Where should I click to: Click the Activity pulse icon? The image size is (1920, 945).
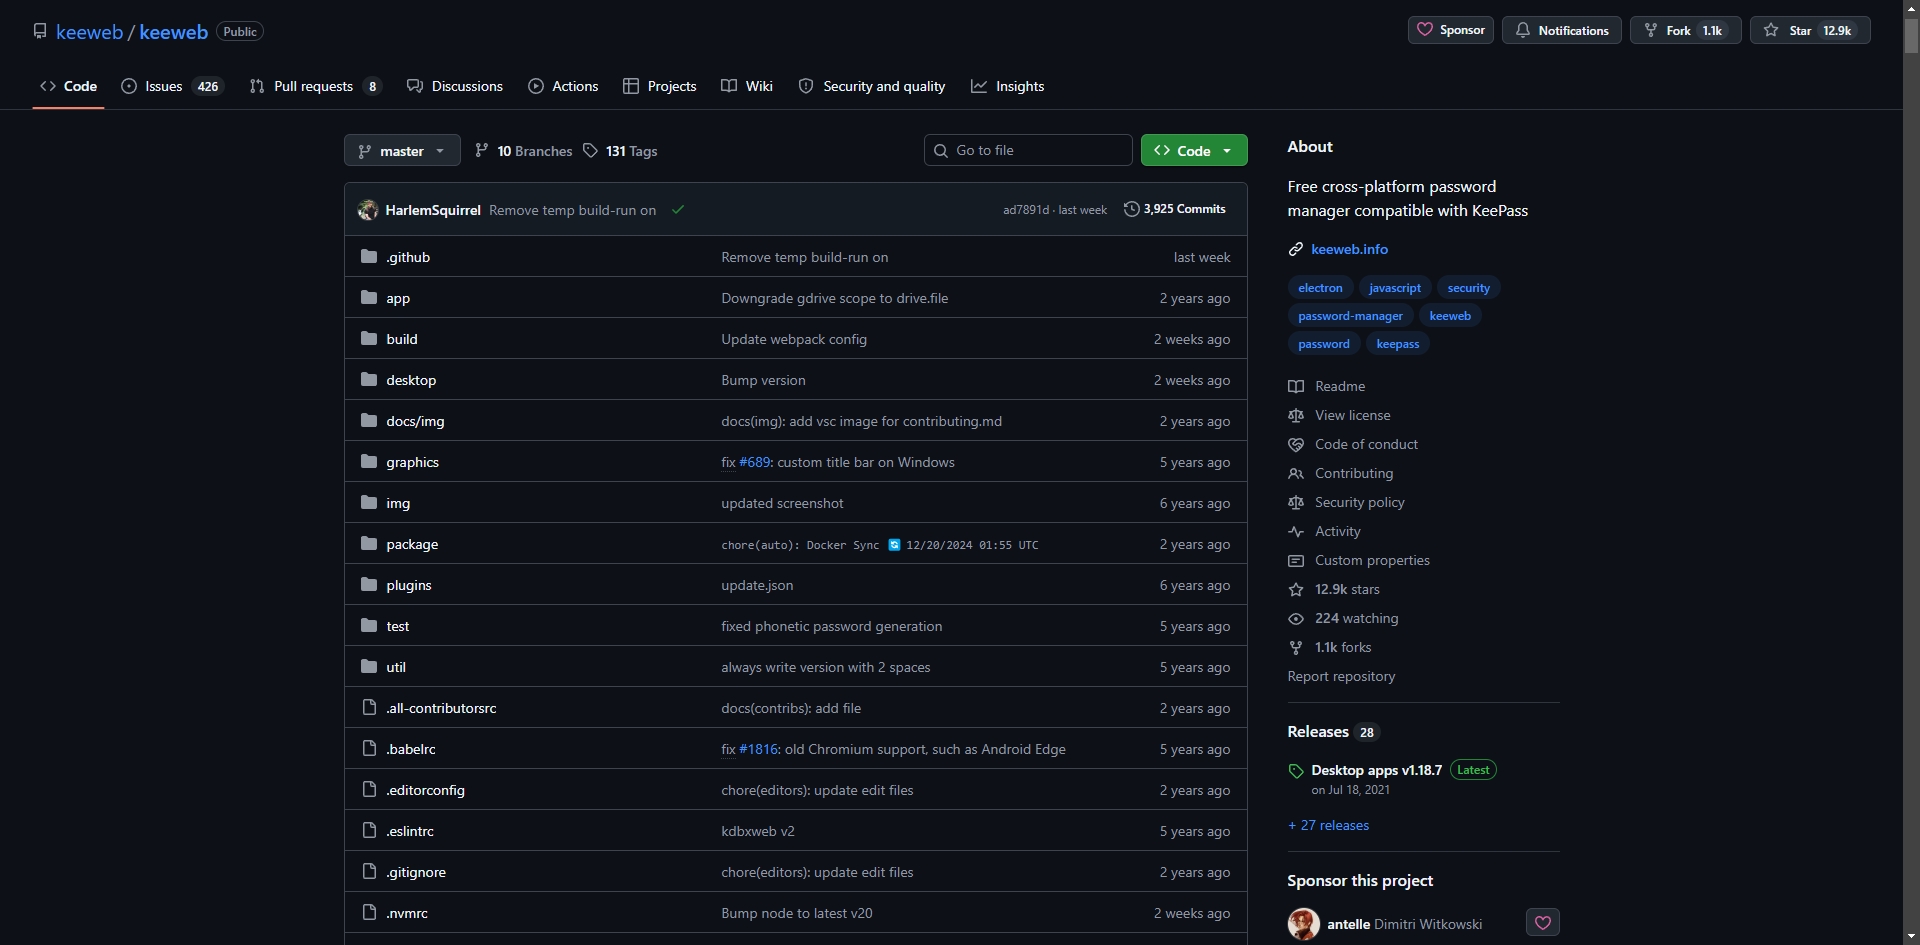coord(1296,531)
